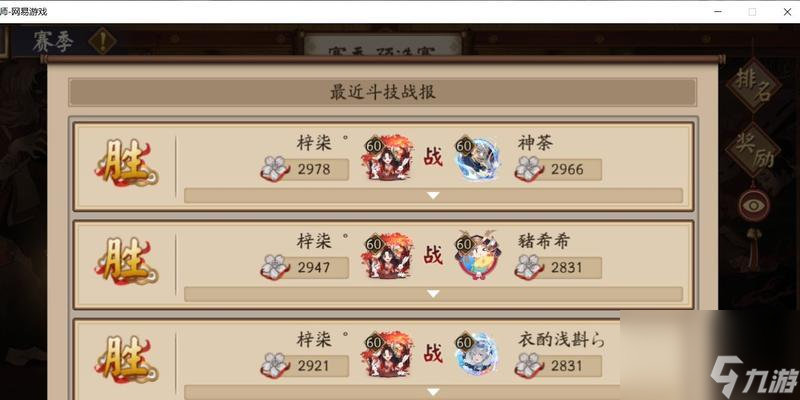Click opponent name 猪希希
This screenshot has width=800, height=400.
543,241
